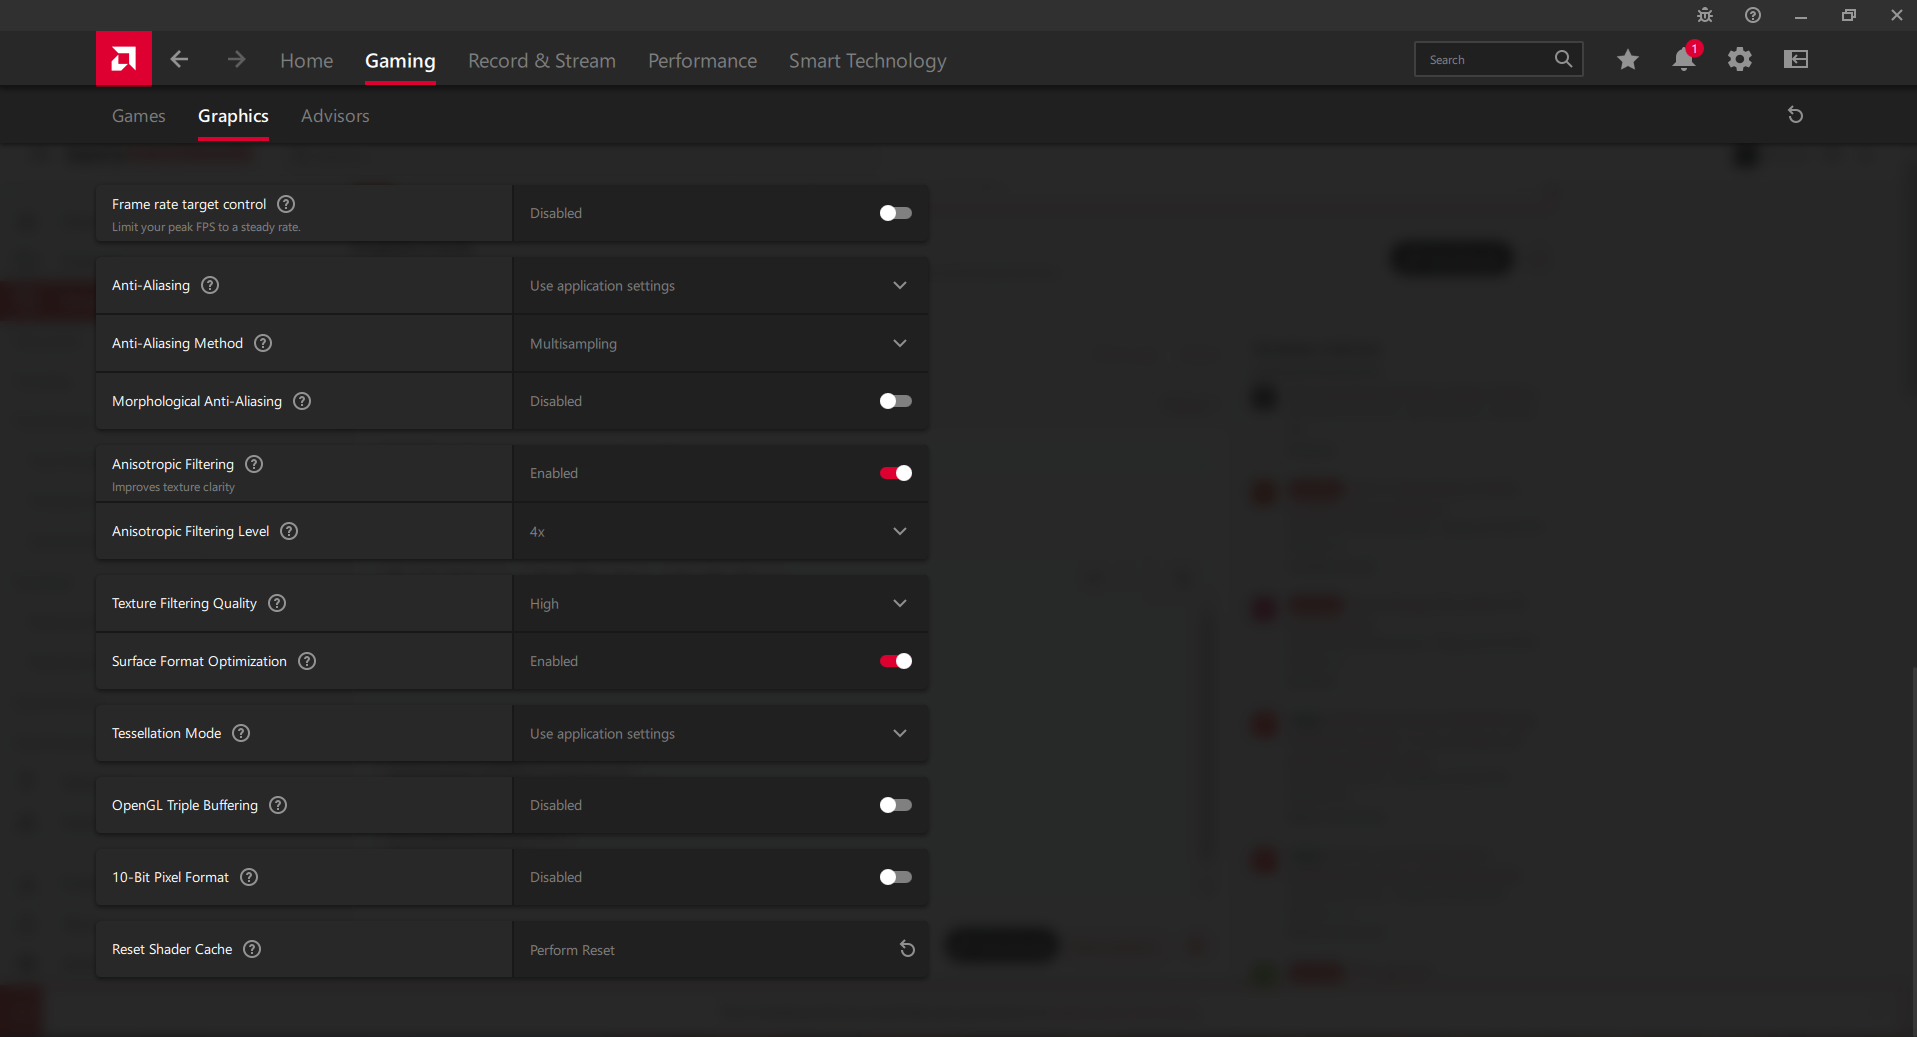Open Tessellation Mode dropdown
Image resolution: width=1917 pixels, height=1037 pixels.
(720, 733)
